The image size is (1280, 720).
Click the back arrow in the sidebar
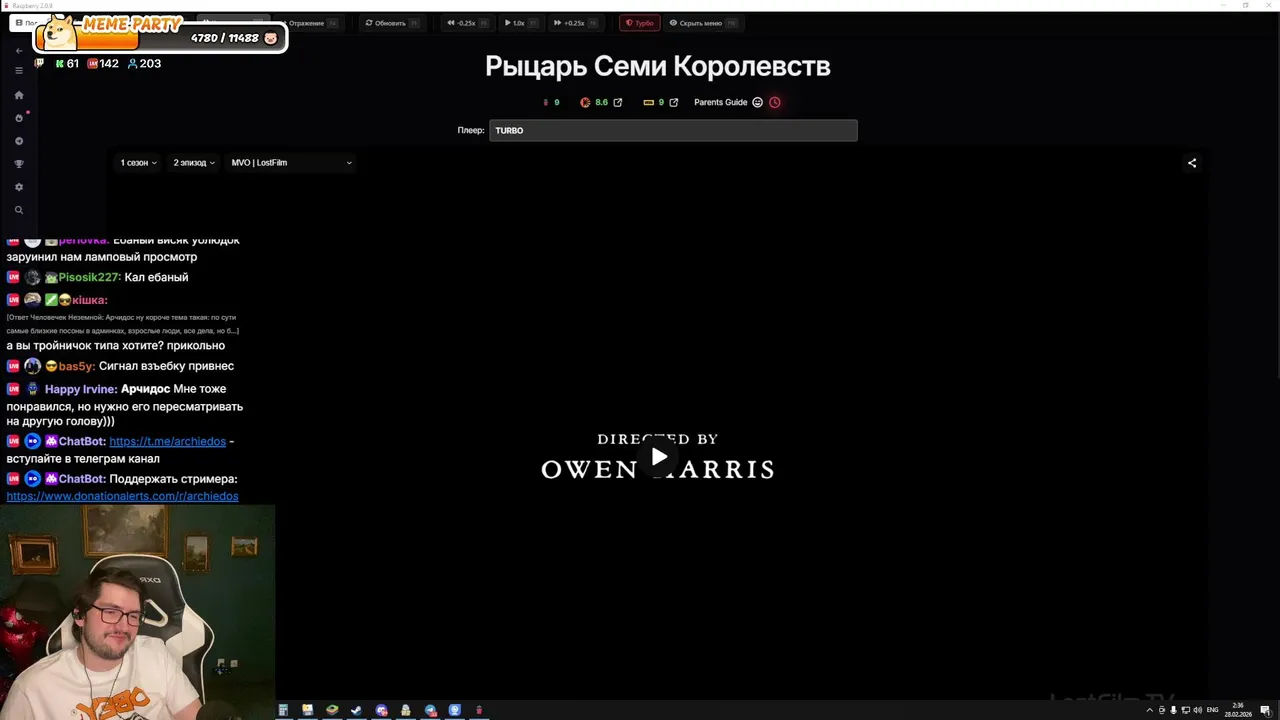(18, 51)
